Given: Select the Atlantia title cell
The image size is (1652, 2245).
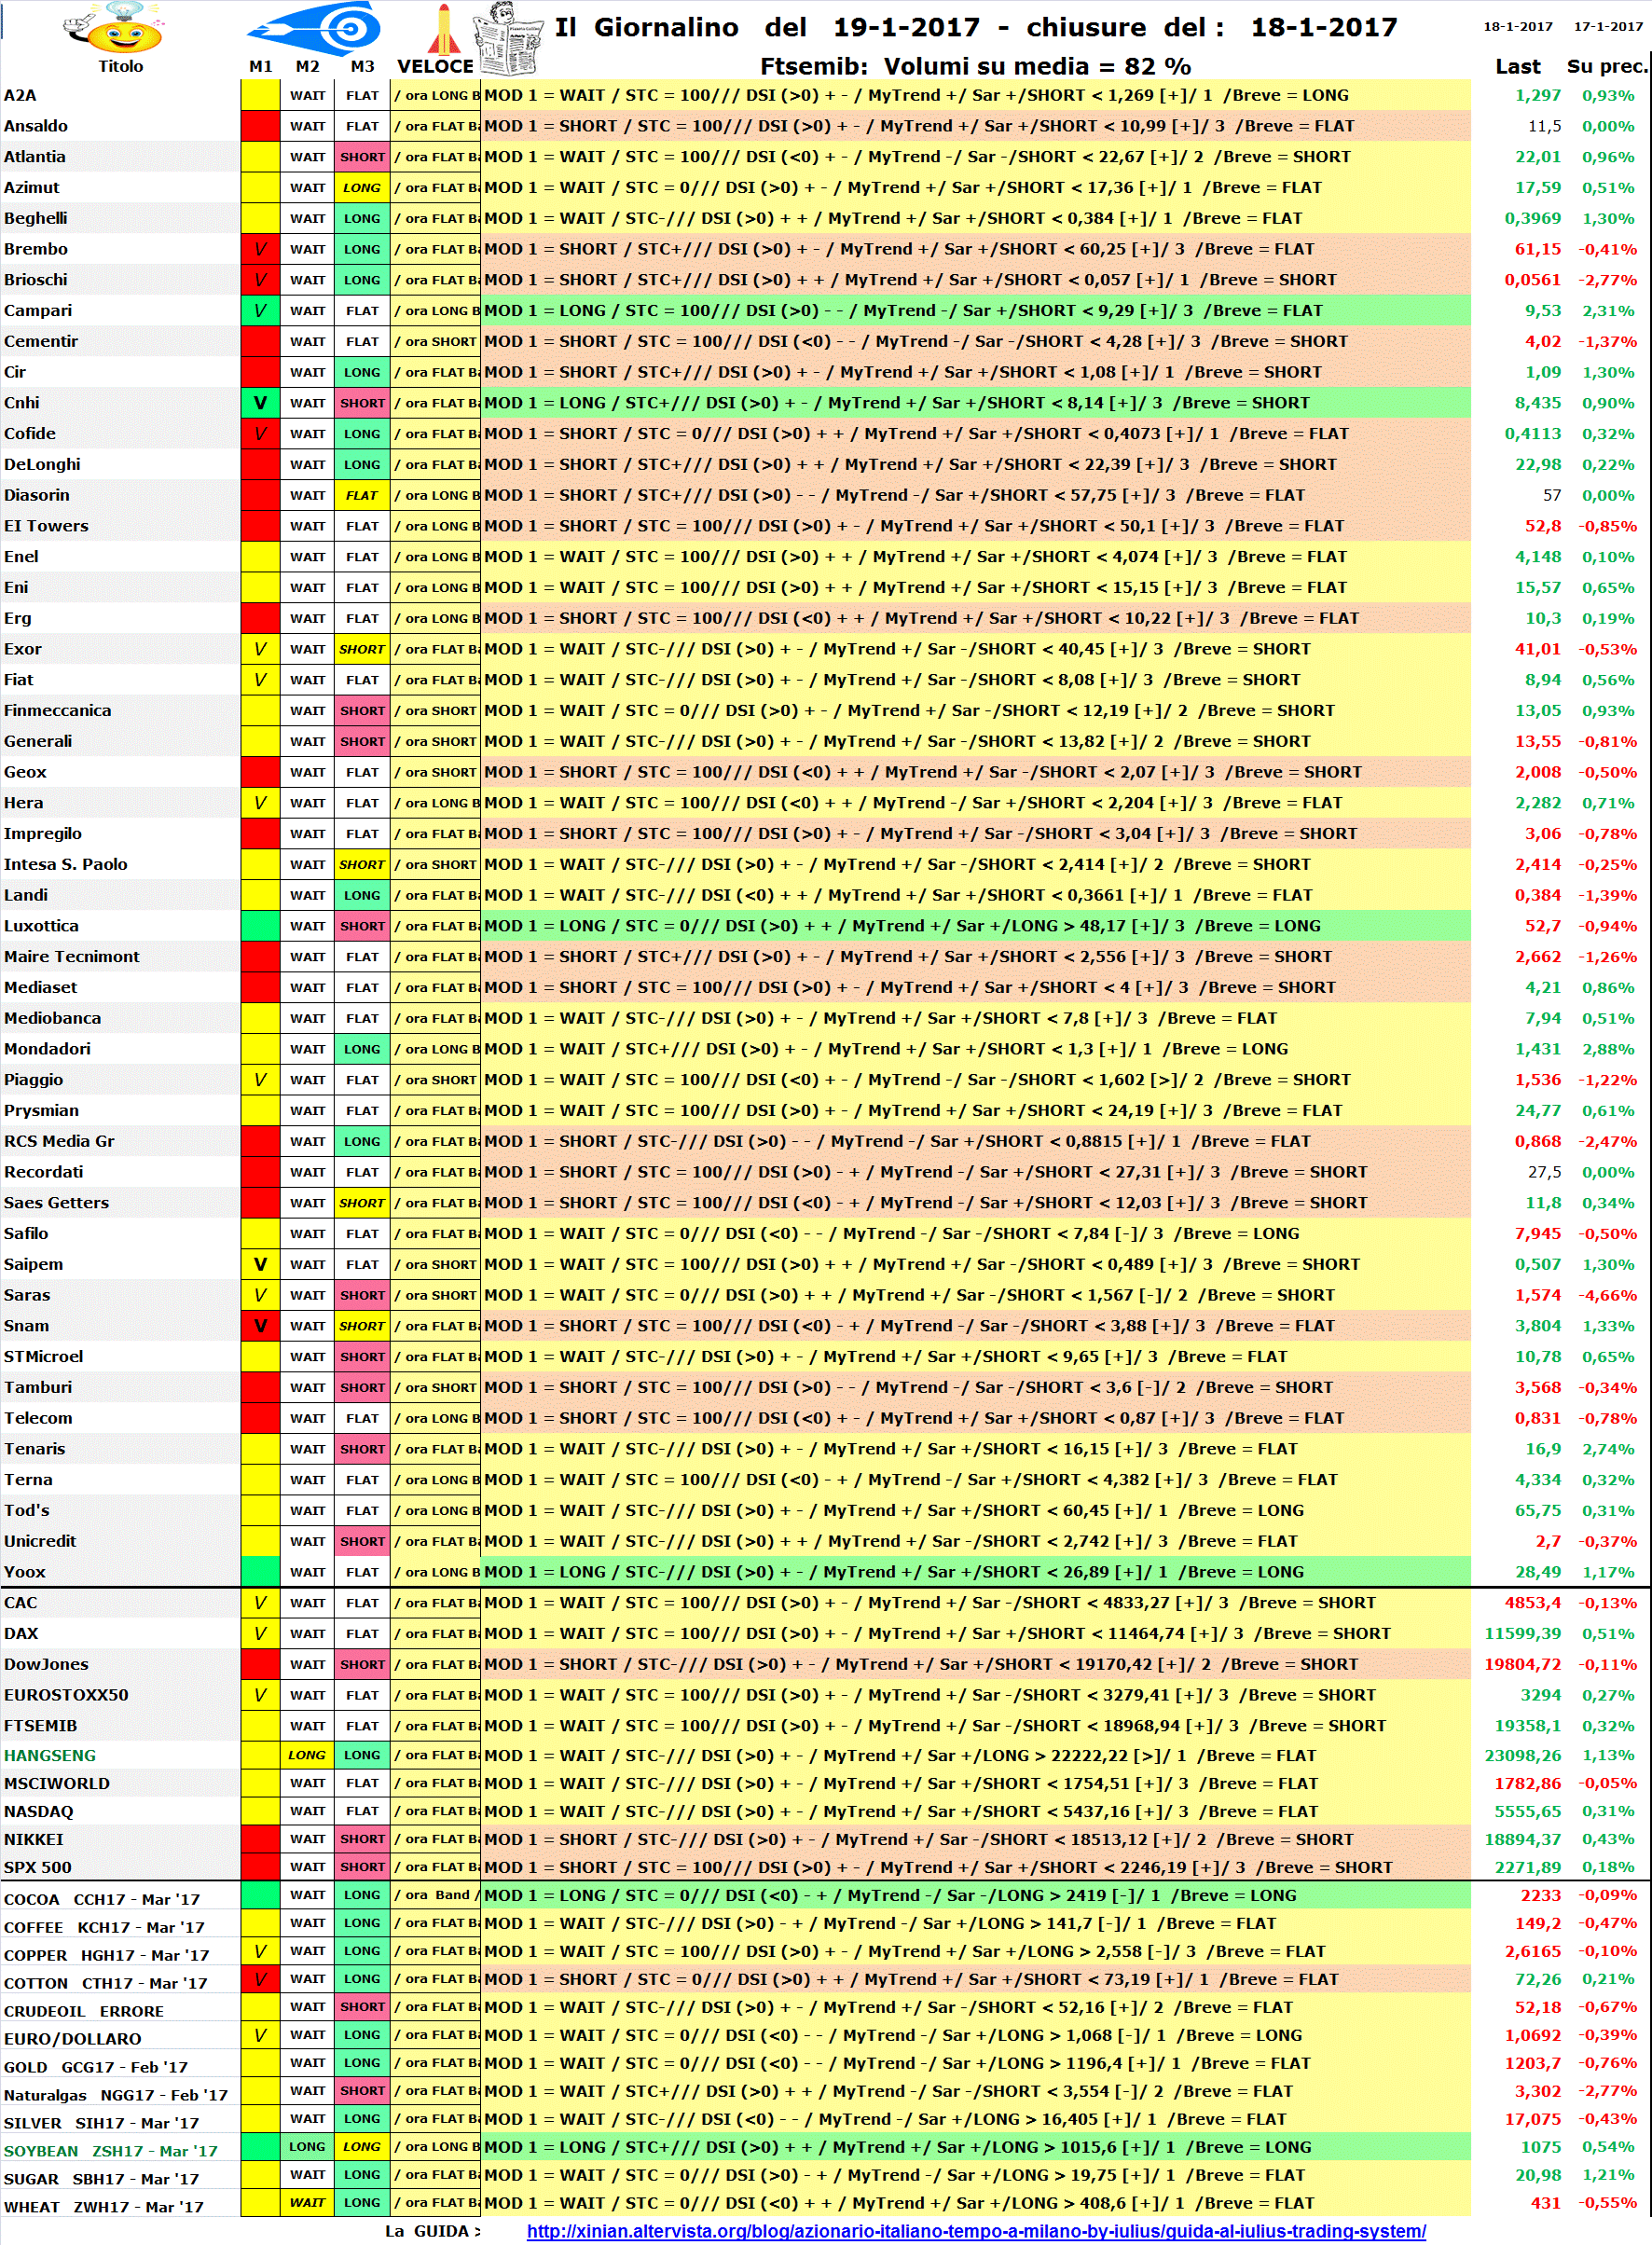Looking at the screenshot, I should pyautogui.click(x=120, y=156).
